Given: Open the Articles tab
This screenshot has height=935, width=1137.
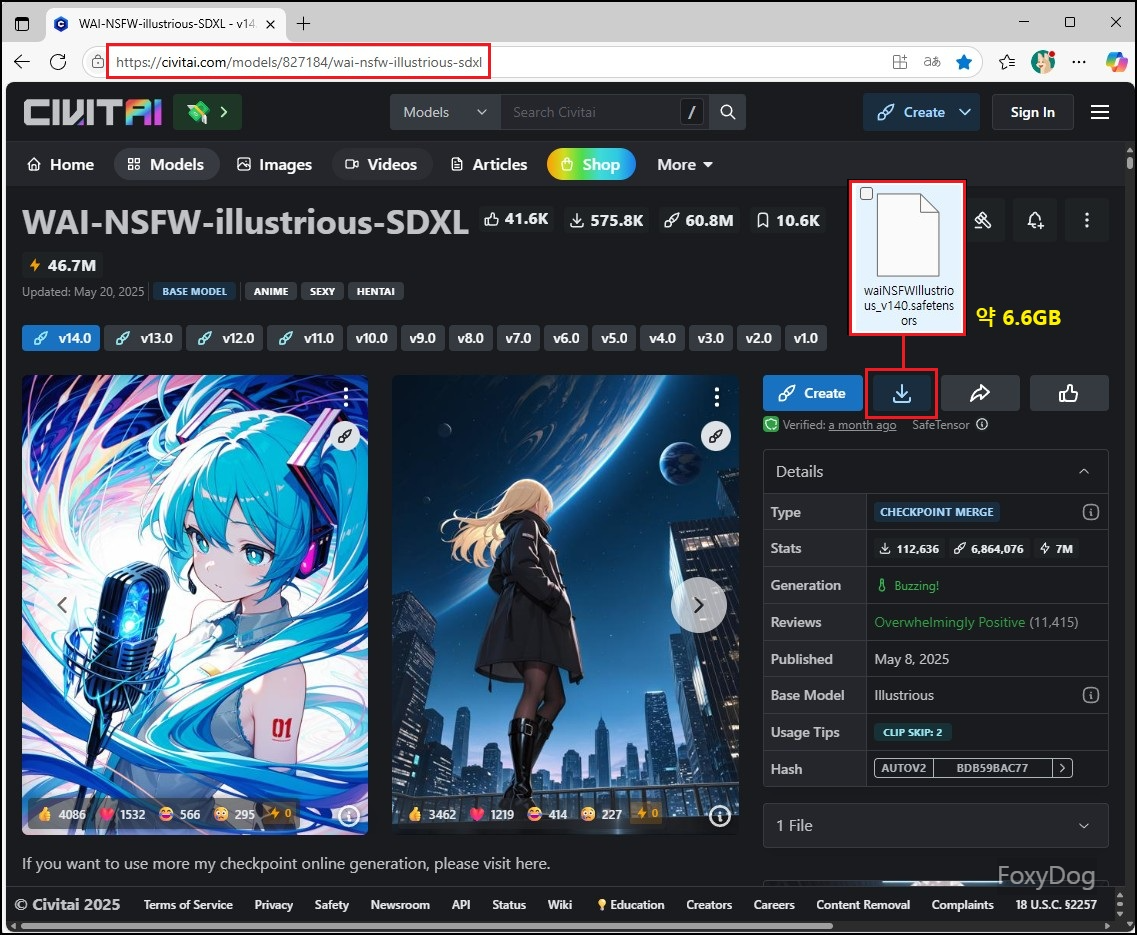Looking at the screenshot, I should tap(489, 165).
